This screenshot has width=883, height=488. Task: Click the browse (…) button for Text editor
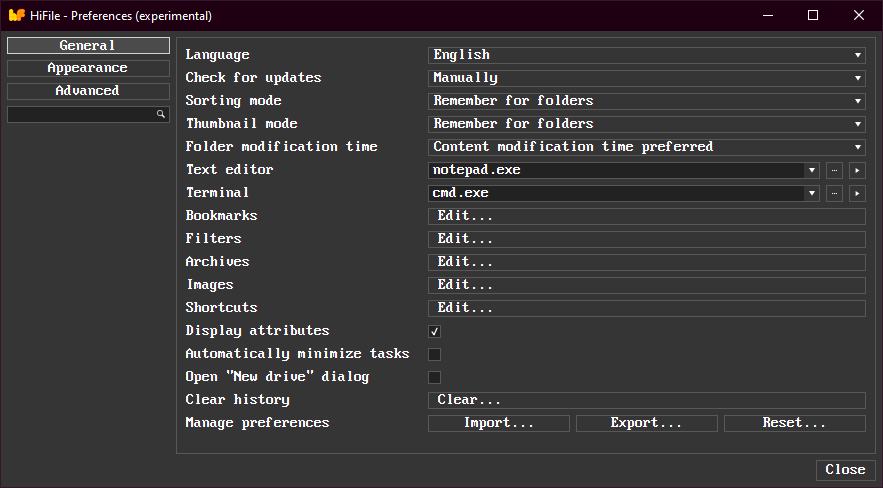click(834, 170)
